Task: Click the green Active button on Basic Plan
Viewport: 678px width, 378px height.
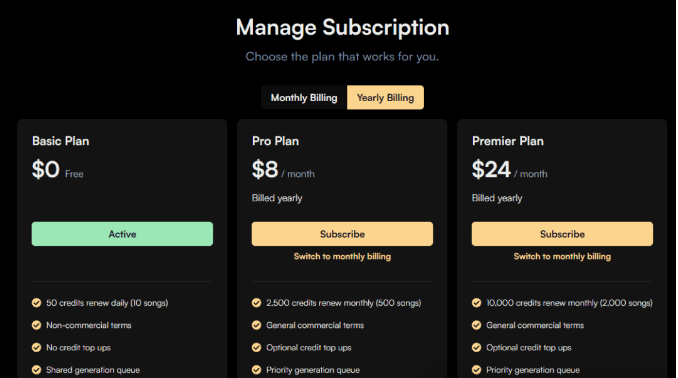Action: pyautogui.click(x=122, y=234)
